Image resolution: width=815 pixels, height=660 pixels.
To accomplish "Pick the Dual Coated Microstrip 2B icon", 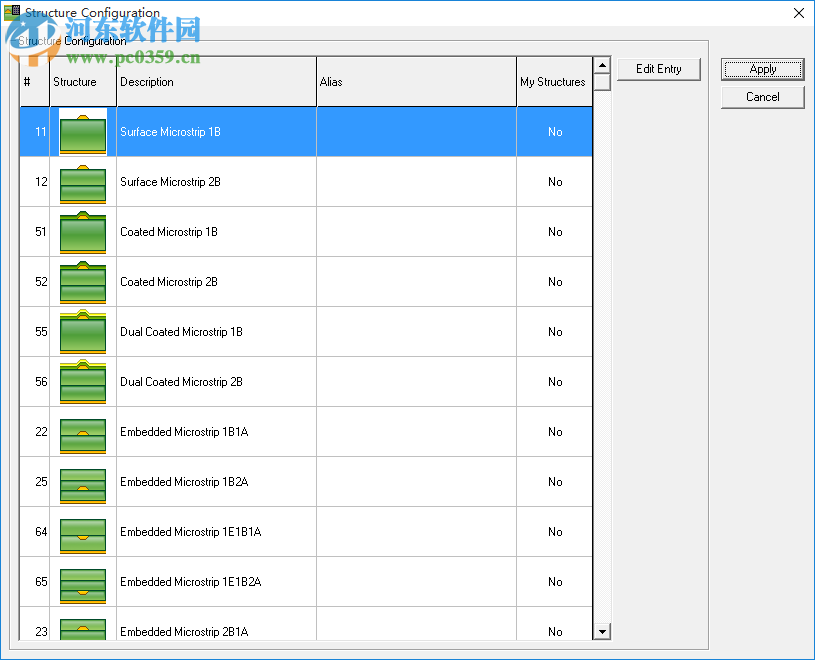I will [x=83, y=382].
